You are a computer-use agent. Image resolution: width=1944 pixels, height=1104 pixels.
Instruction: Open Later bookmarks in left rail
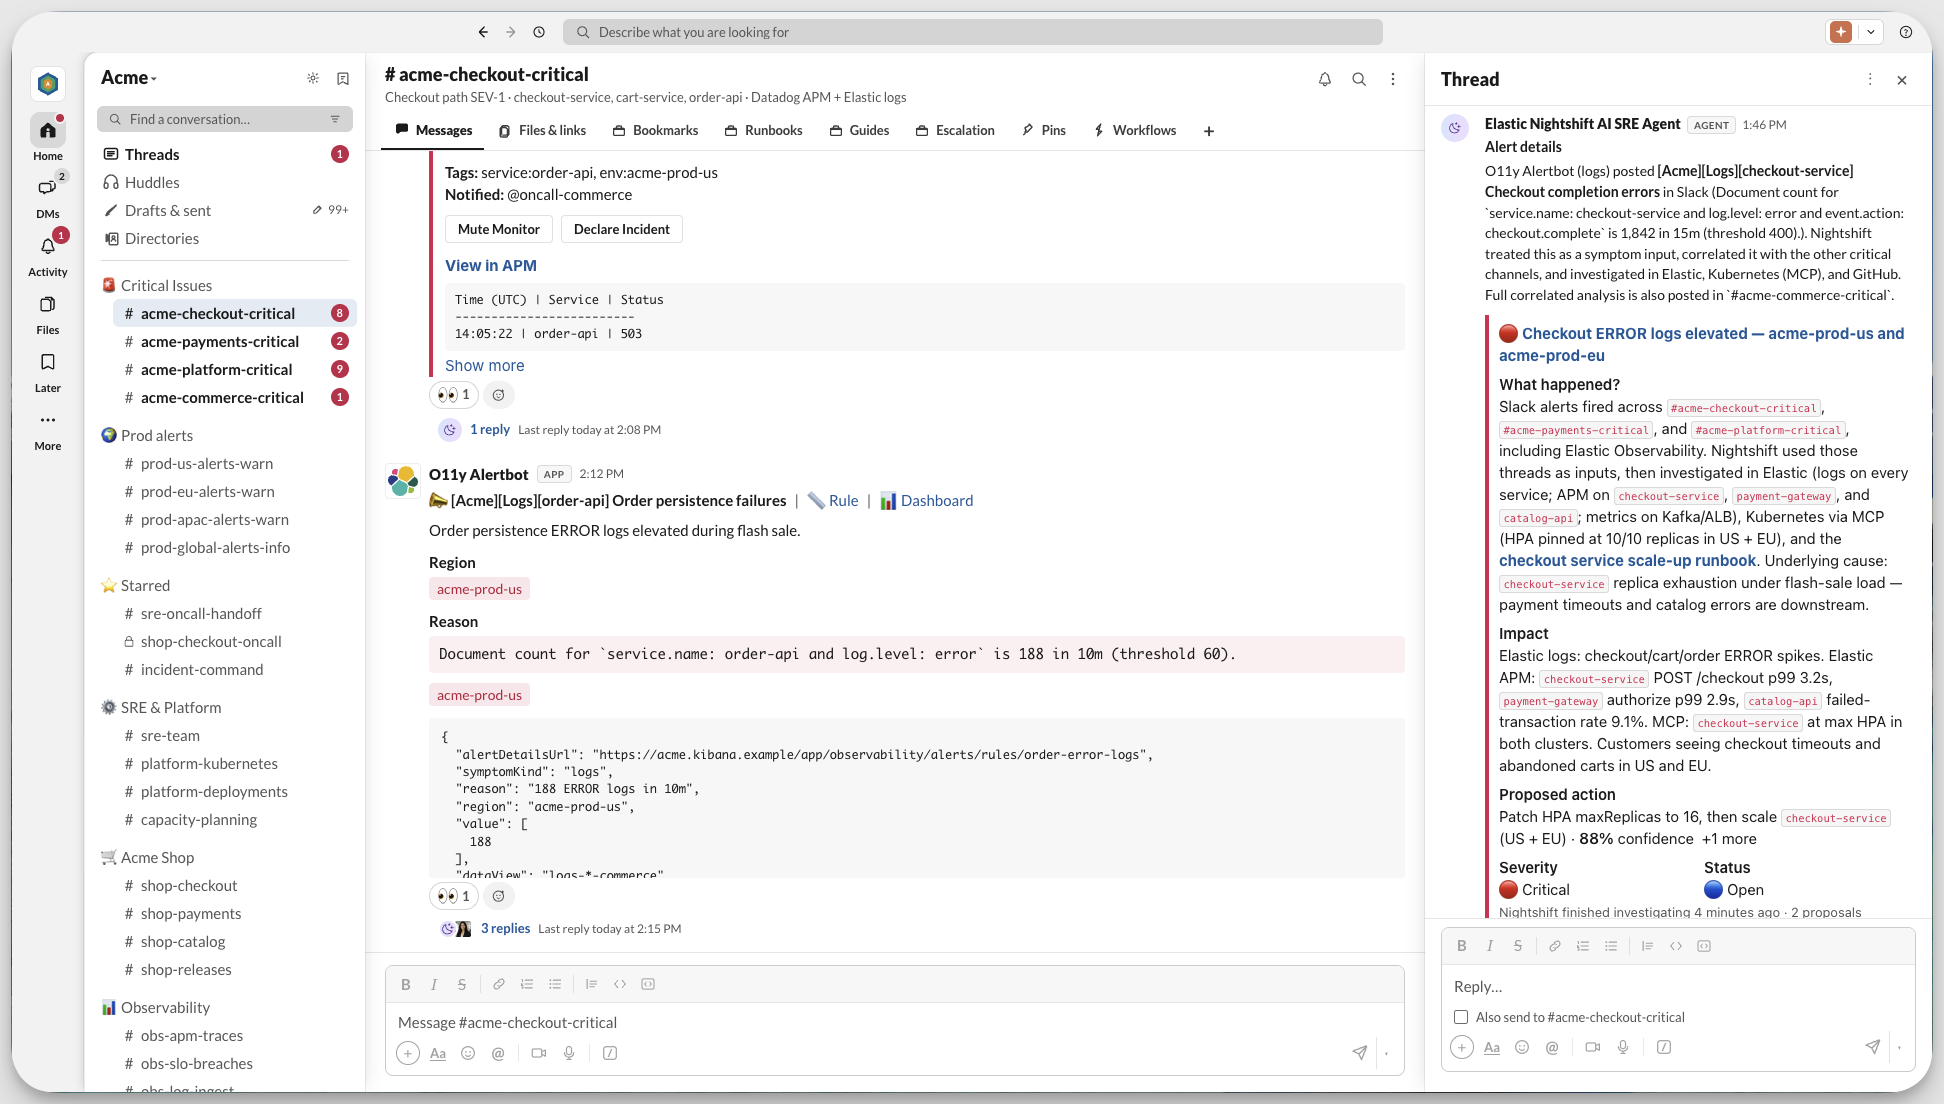(x=47, y=370)
